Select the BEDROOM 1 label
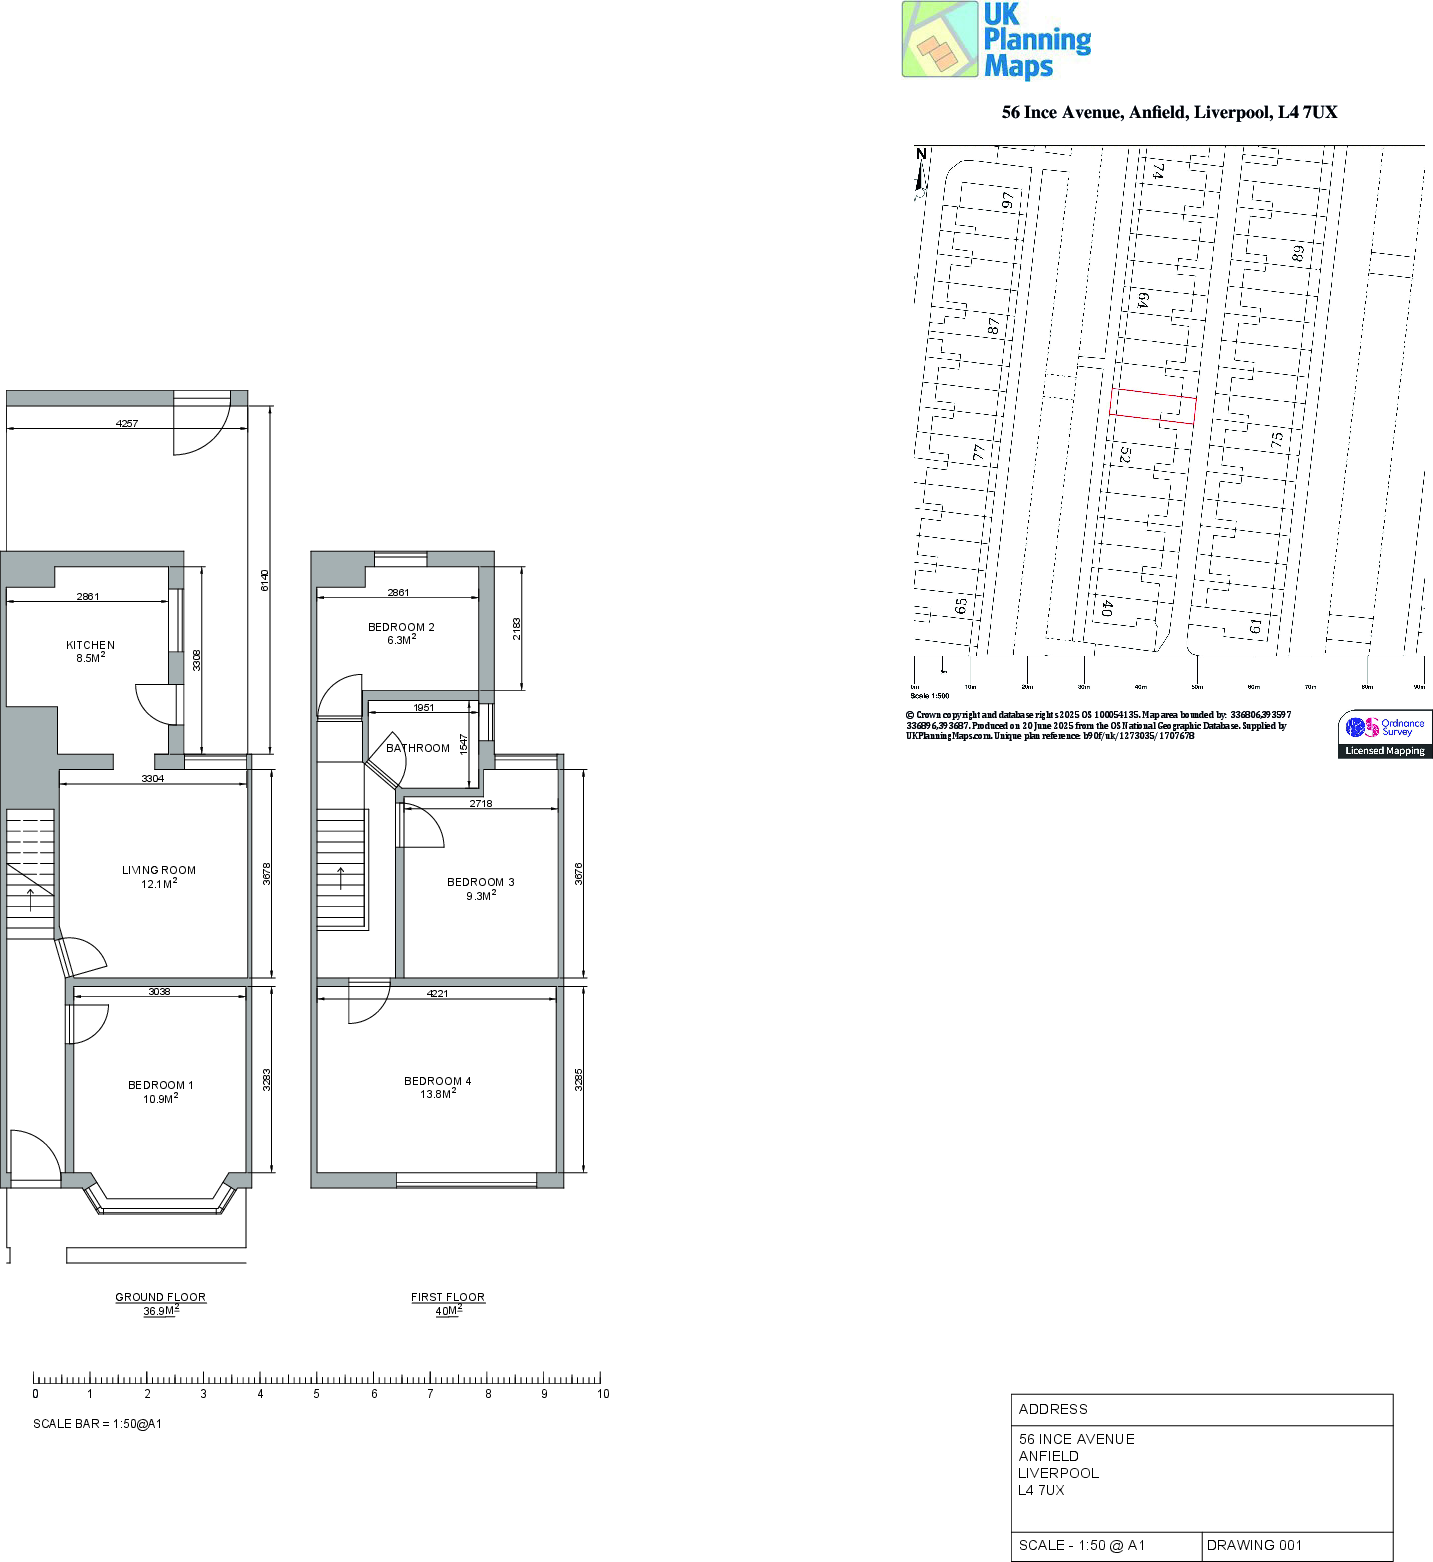Image resolution: width=1433 pixels, height=1562 pixels. 160,1085
